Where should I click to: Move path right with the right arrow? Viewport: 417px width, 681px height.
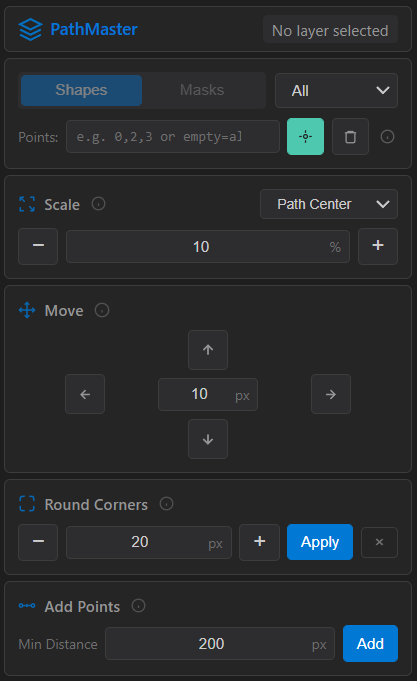[331, 394]
